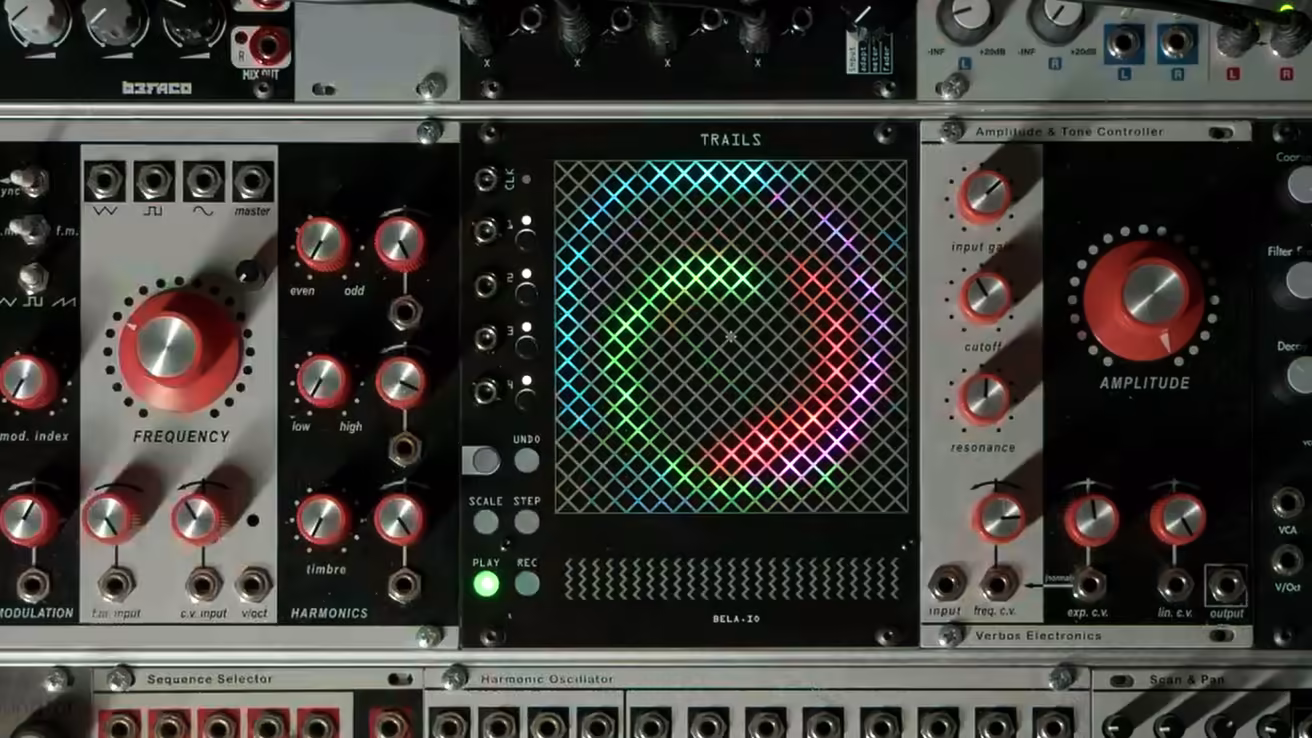The height and width of the screenshot is (738, 1312).
Task: Click the "BELA.IO" label on Trails
Action: pyautogui.click(x=736, y=619)
